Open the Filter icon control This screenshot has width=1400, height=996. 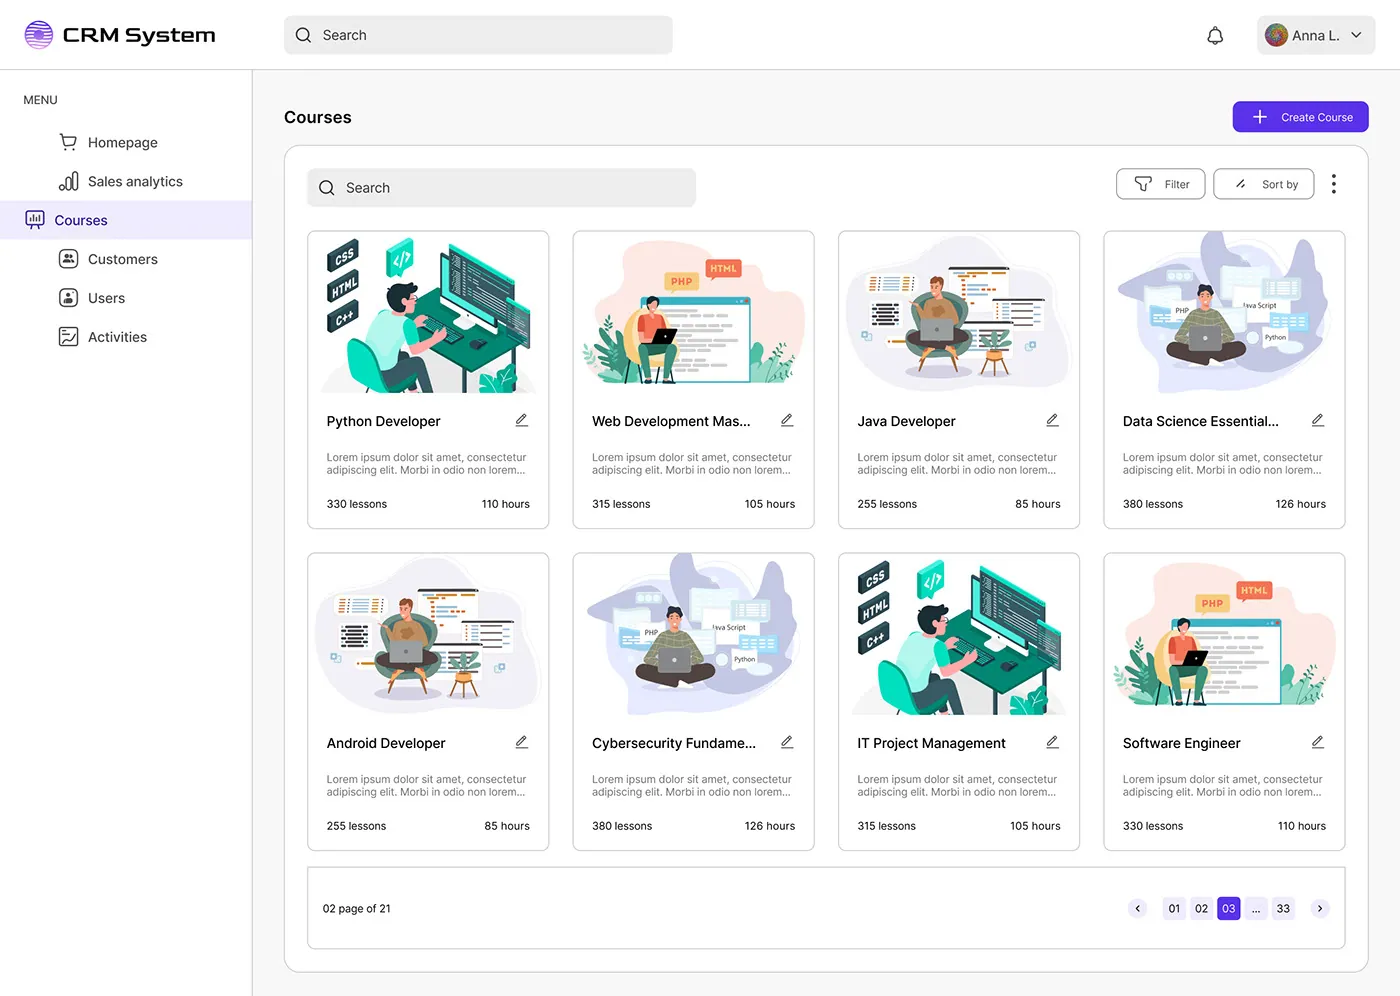(x=1143, y=184)
